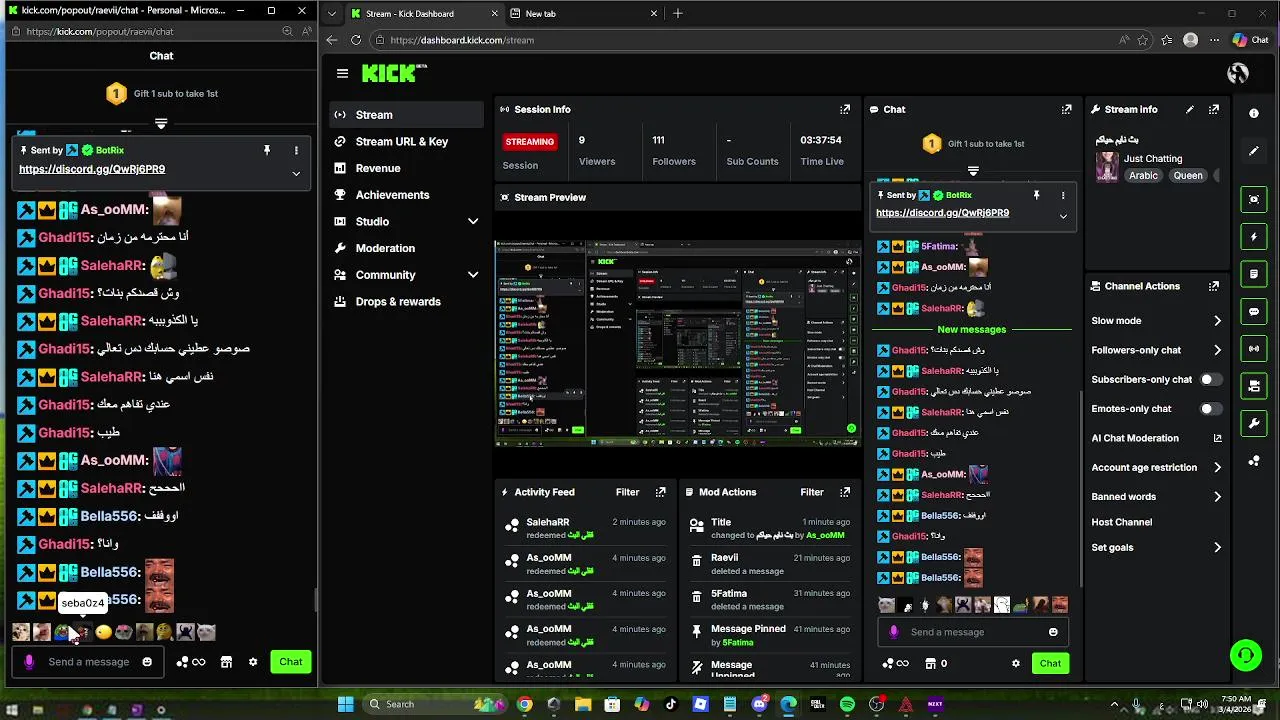This screenshot has width=1280, height=720.
Task: Pop out the dashboard Chat panel
Action: tap(1067, 109)
